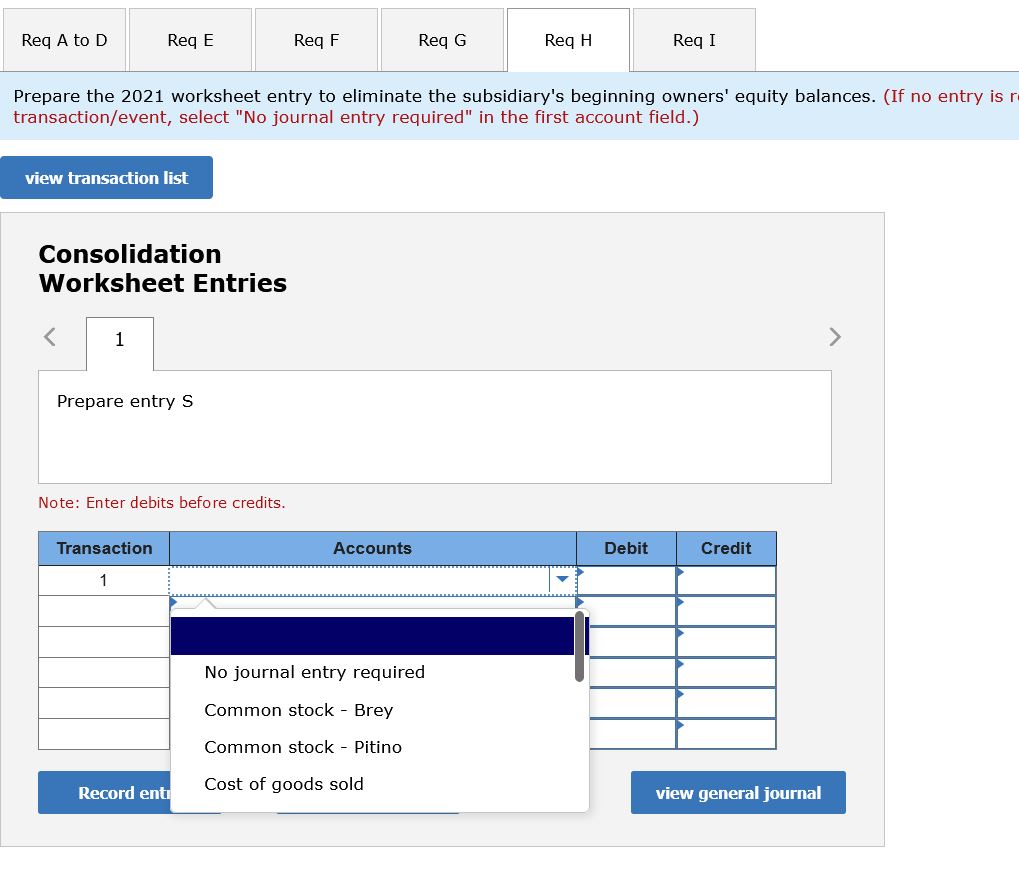Choose Common stock - Pitino from the list
Image resolution: width=1019 pixels, height=874 pixels.
[303, 747]
